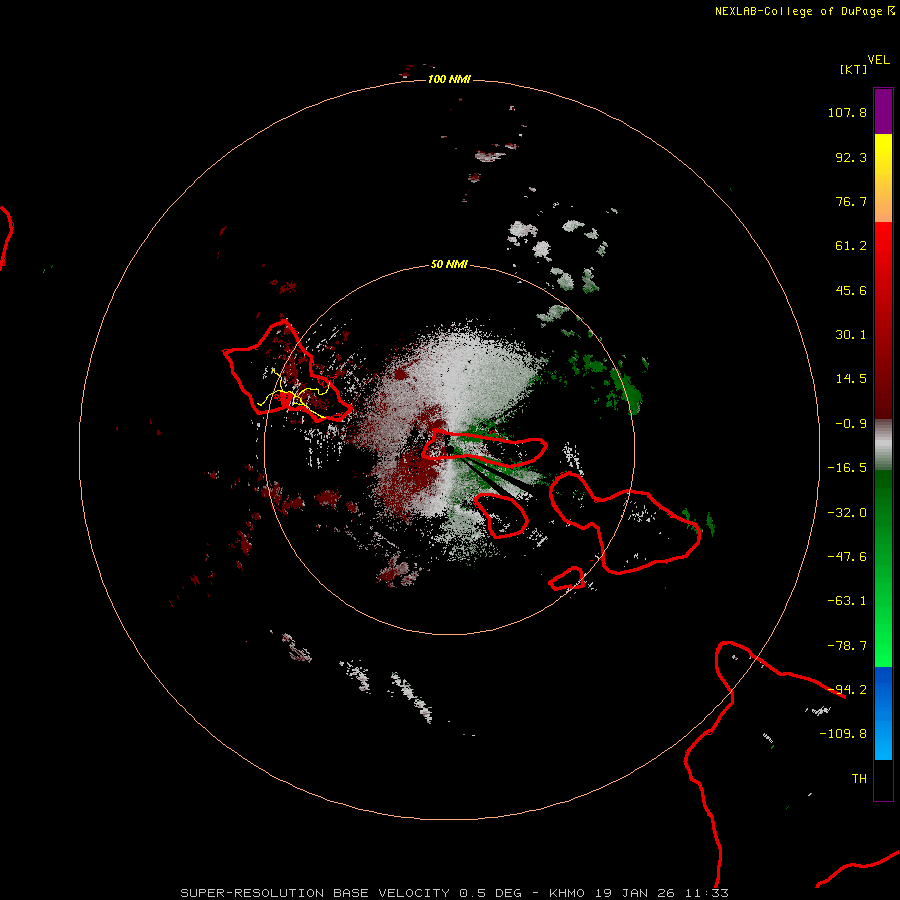Click the 100 NMI range ring label
The height and width of the screenshot is (900, 900).
(449, 79)
